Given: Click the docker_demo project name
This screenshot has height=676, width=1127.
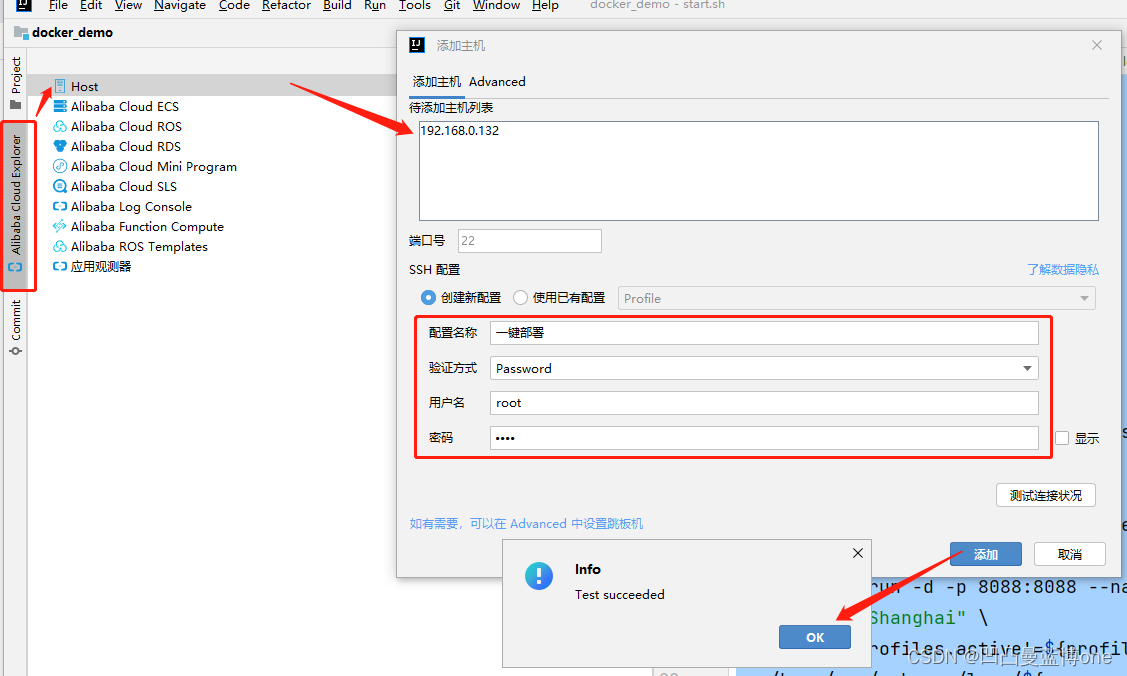Looking at the screenshot, I should coord(73,32).
